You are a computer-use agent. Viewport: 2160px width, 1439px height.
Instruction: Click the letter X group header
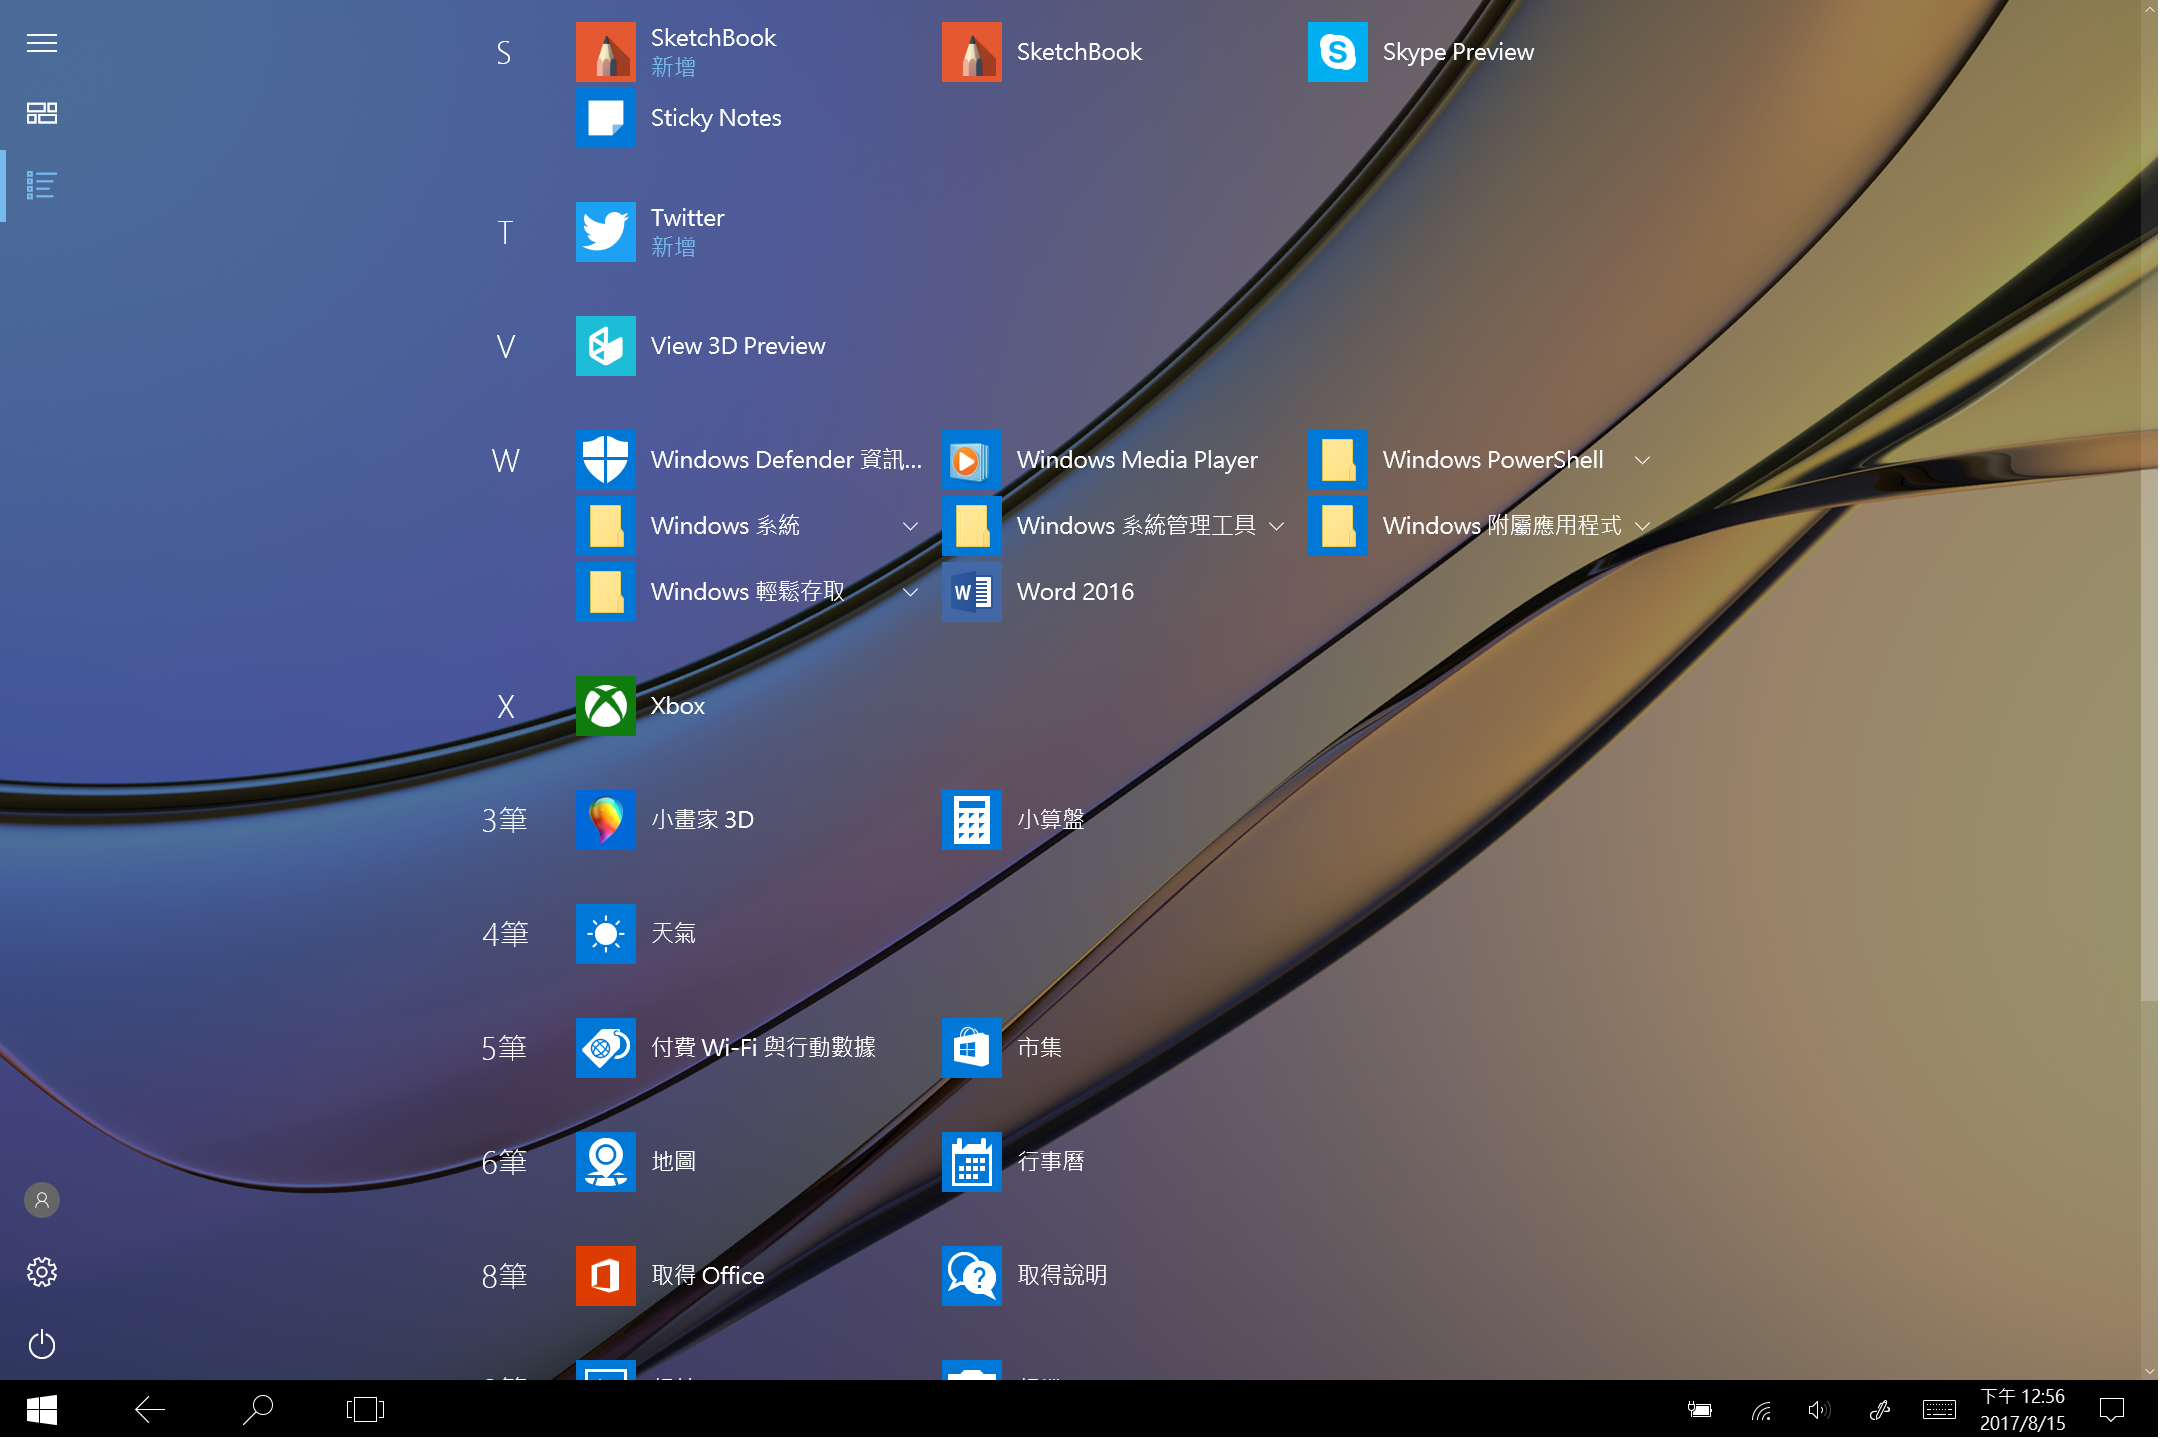[x=505, y=706]
